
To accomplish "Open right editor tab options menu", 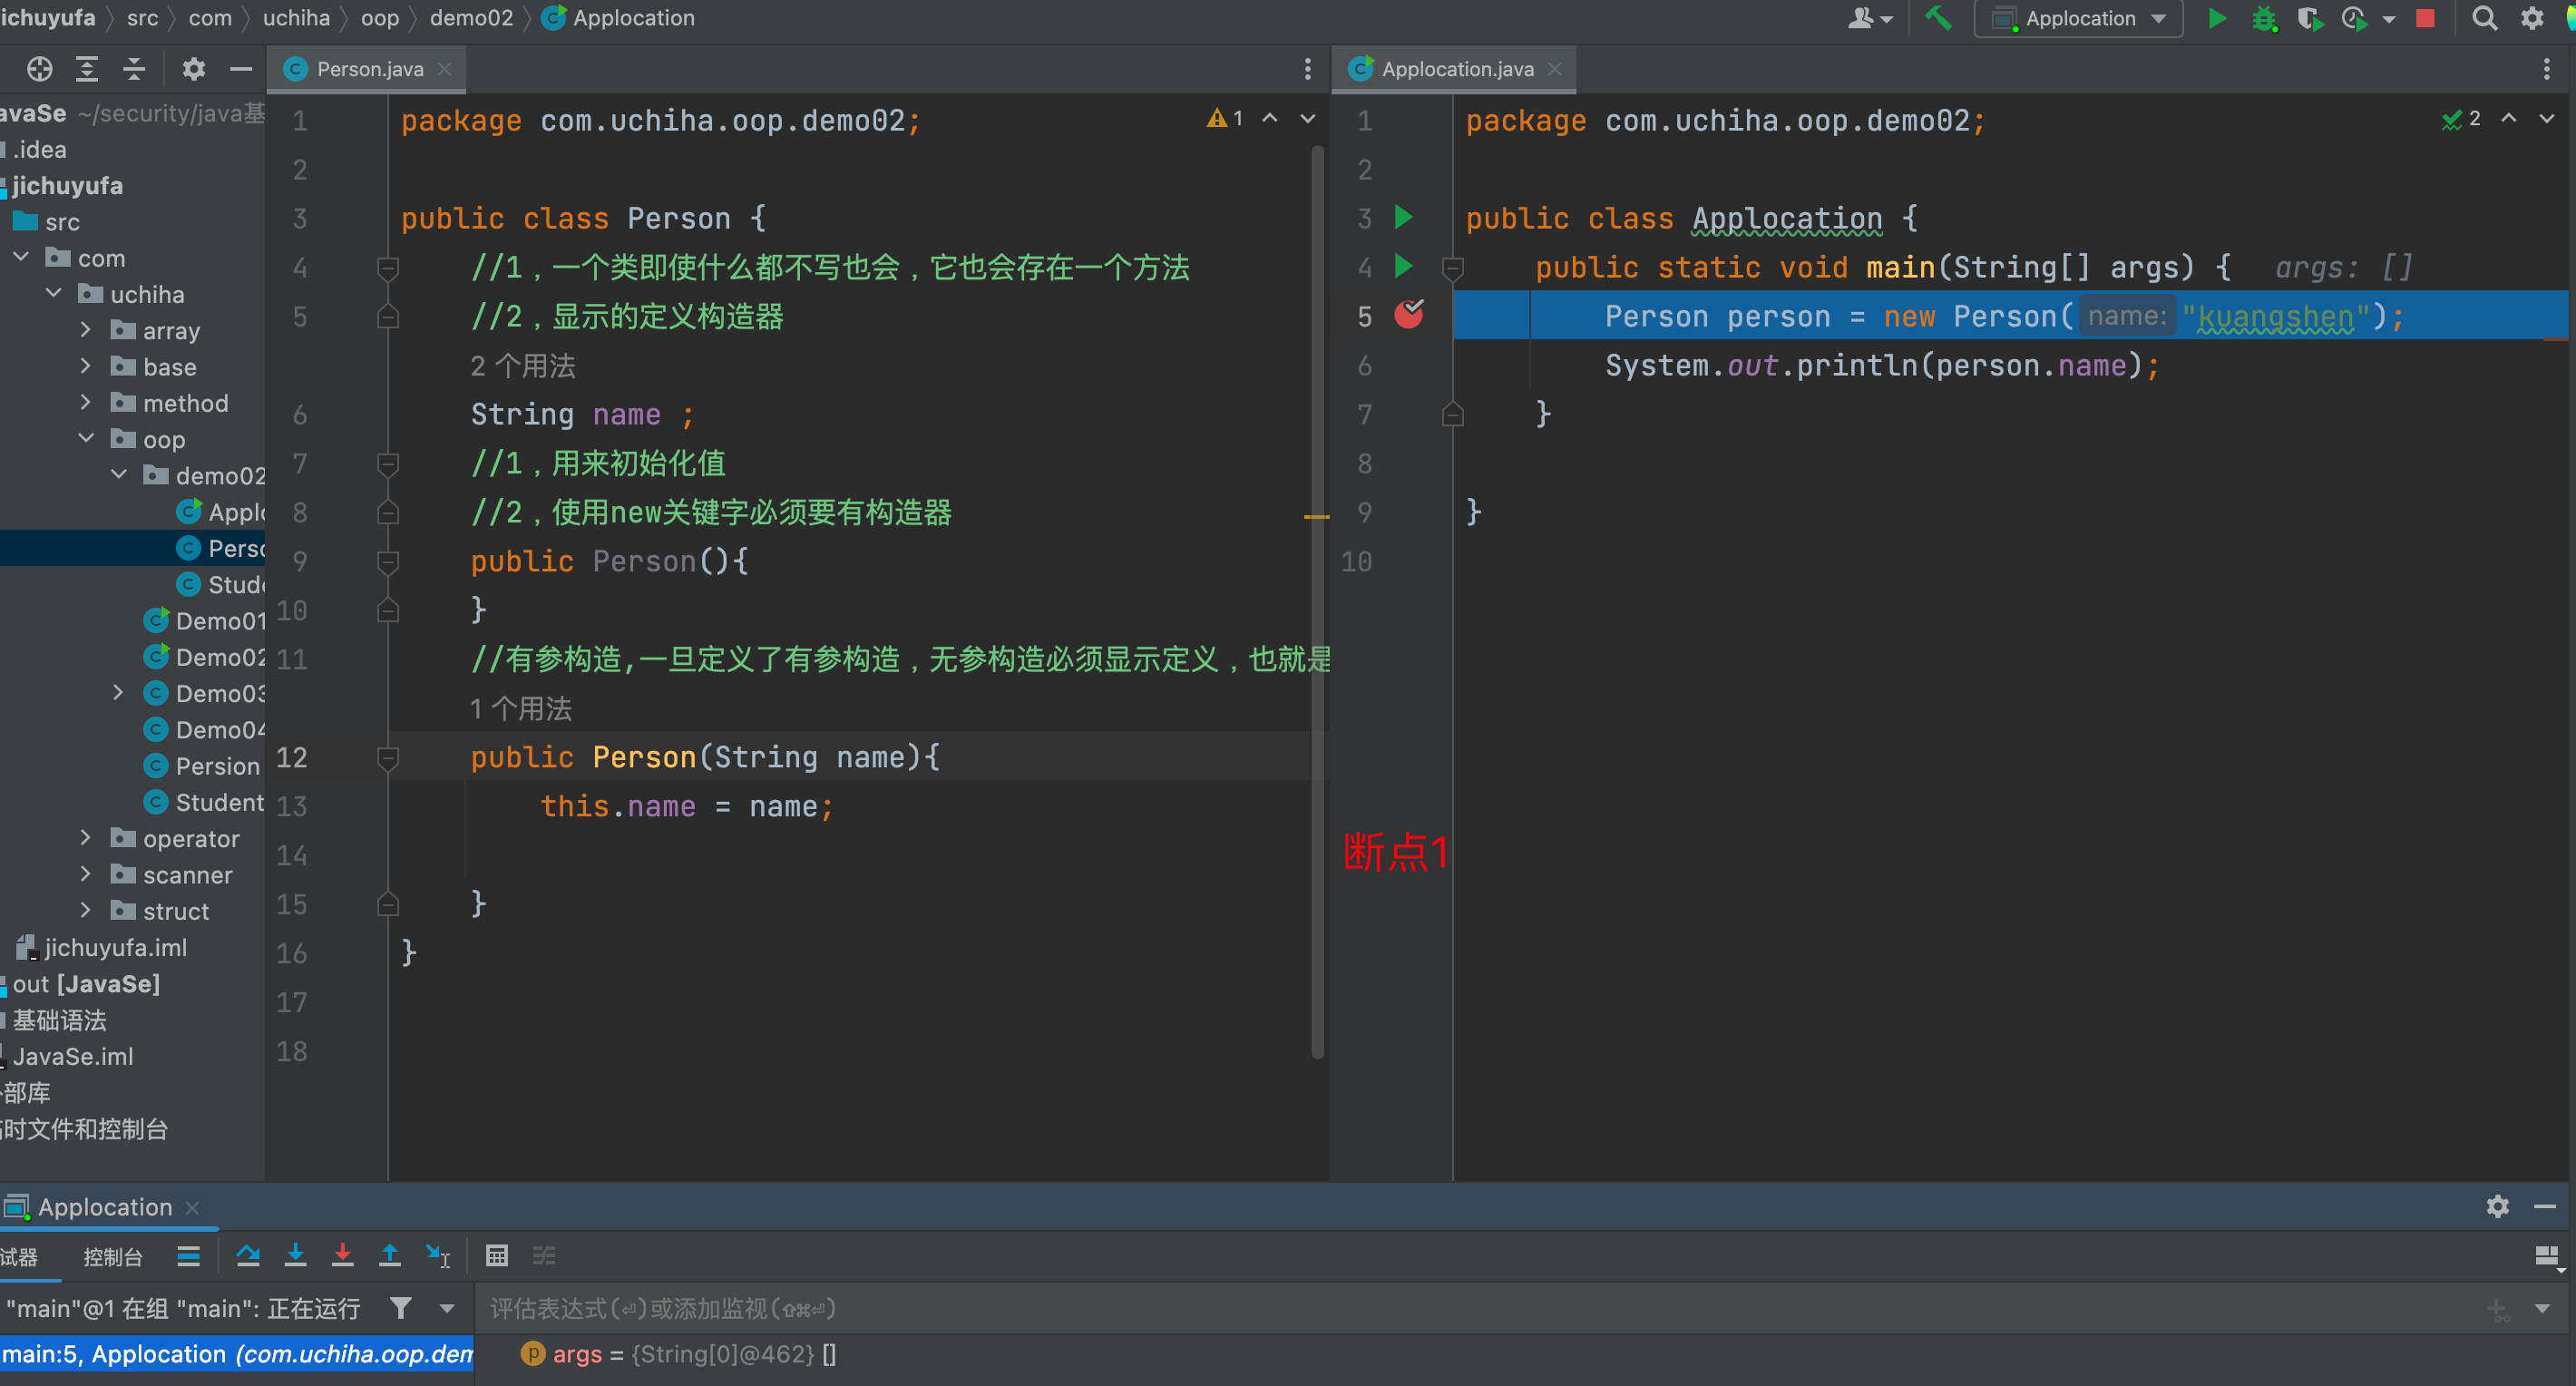I will [x=2546, y=69].
